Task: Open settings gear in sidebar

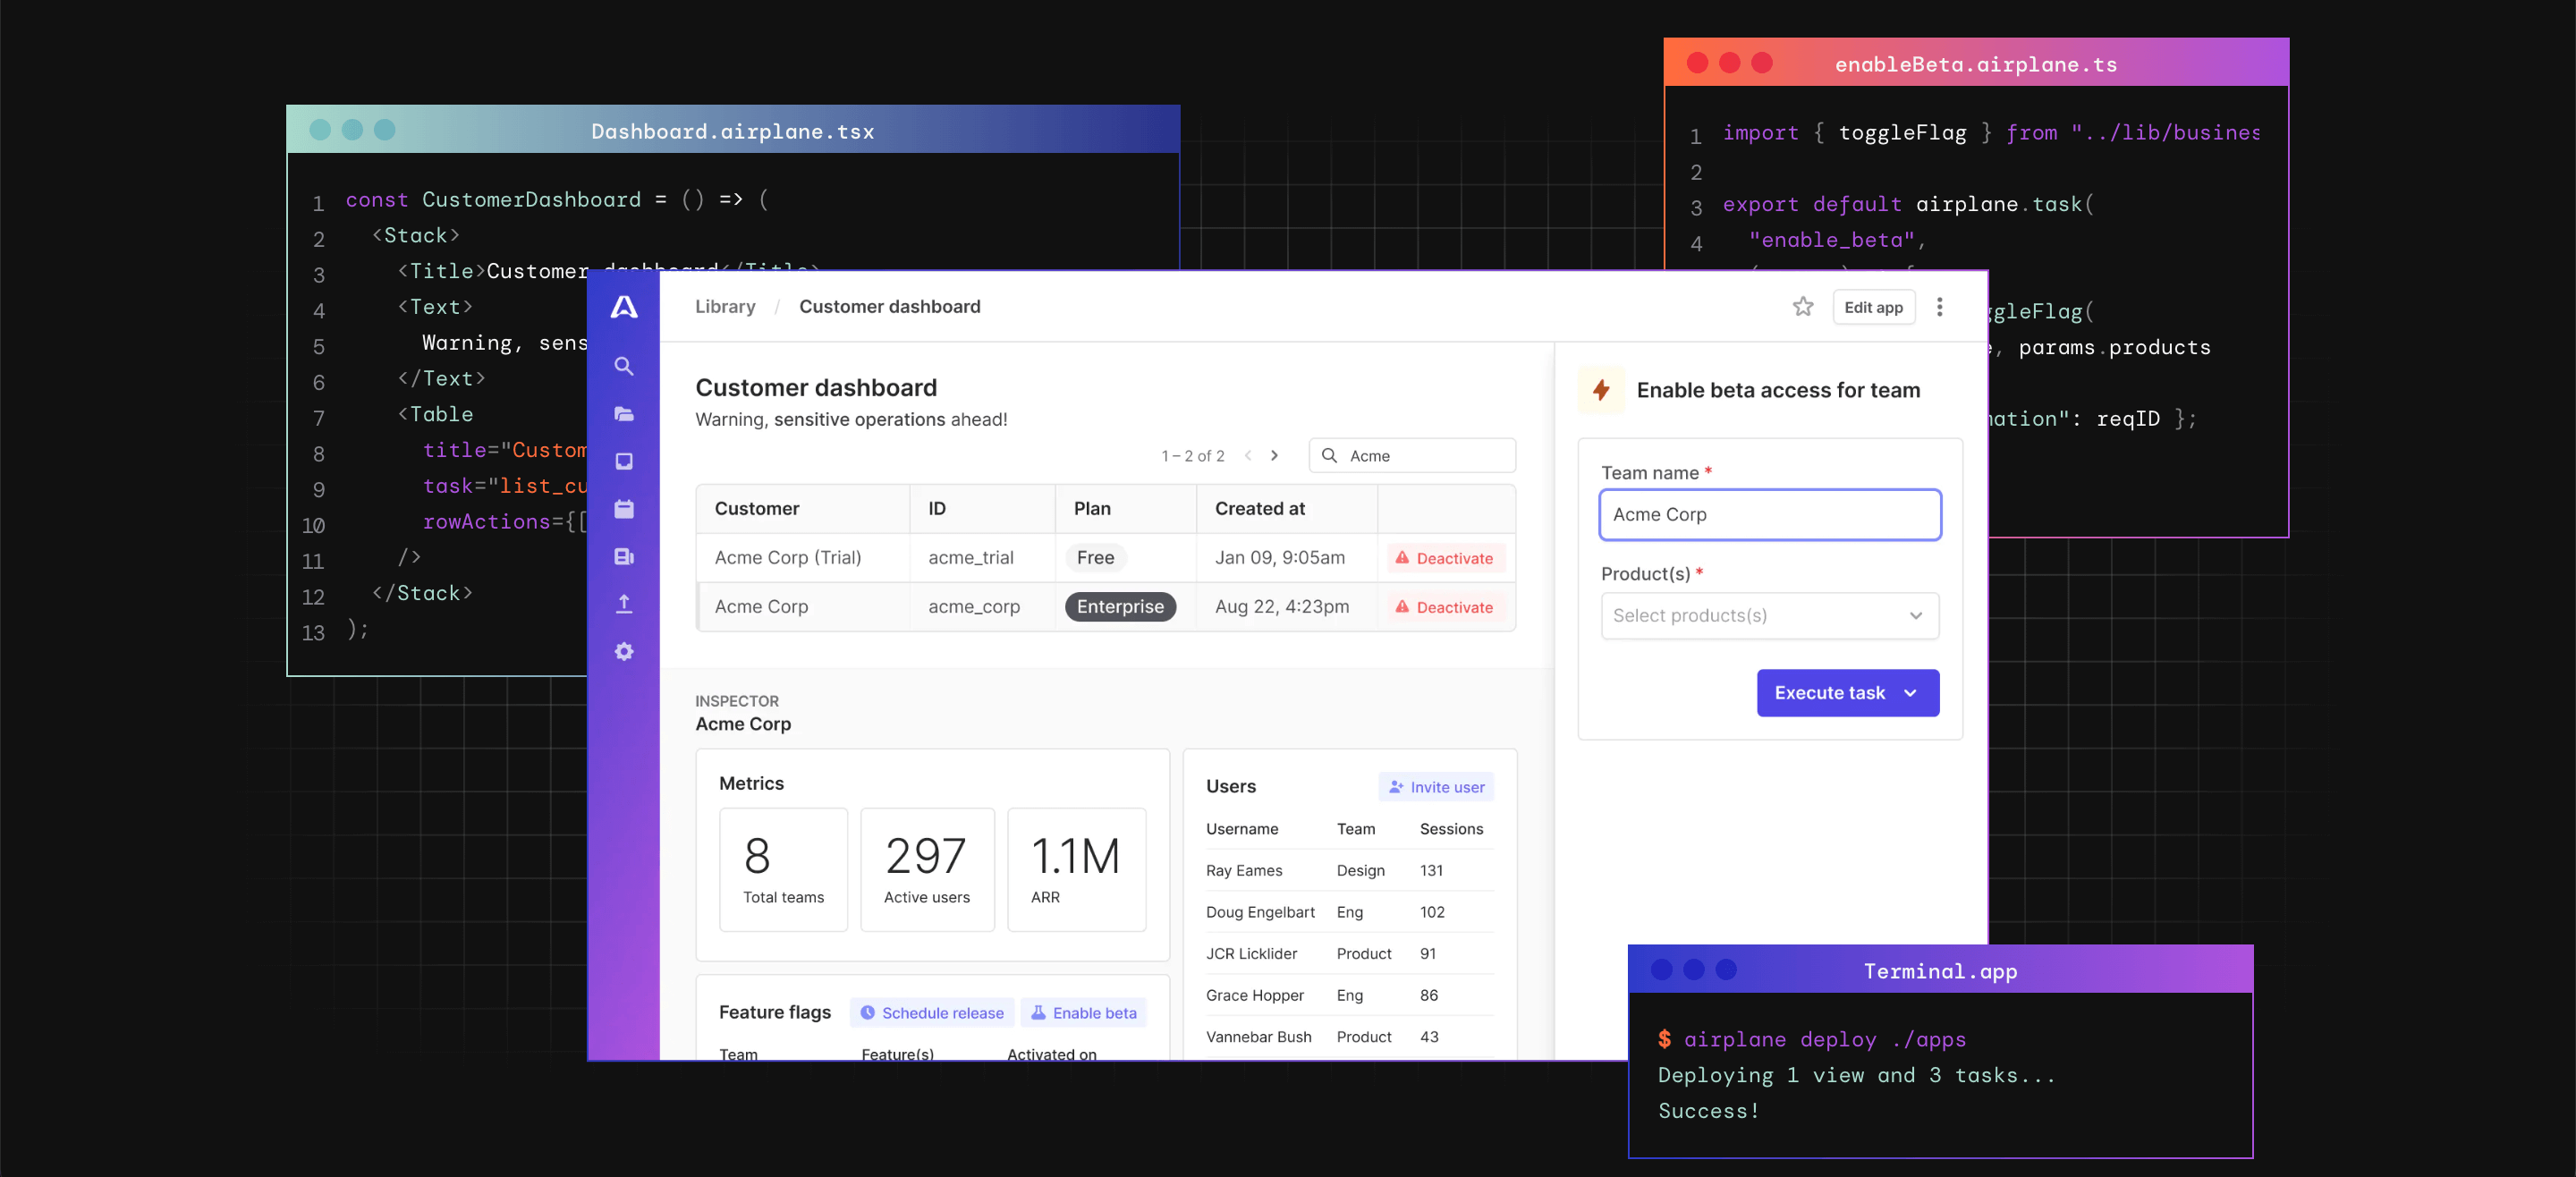Action: (x=624, y=652)
